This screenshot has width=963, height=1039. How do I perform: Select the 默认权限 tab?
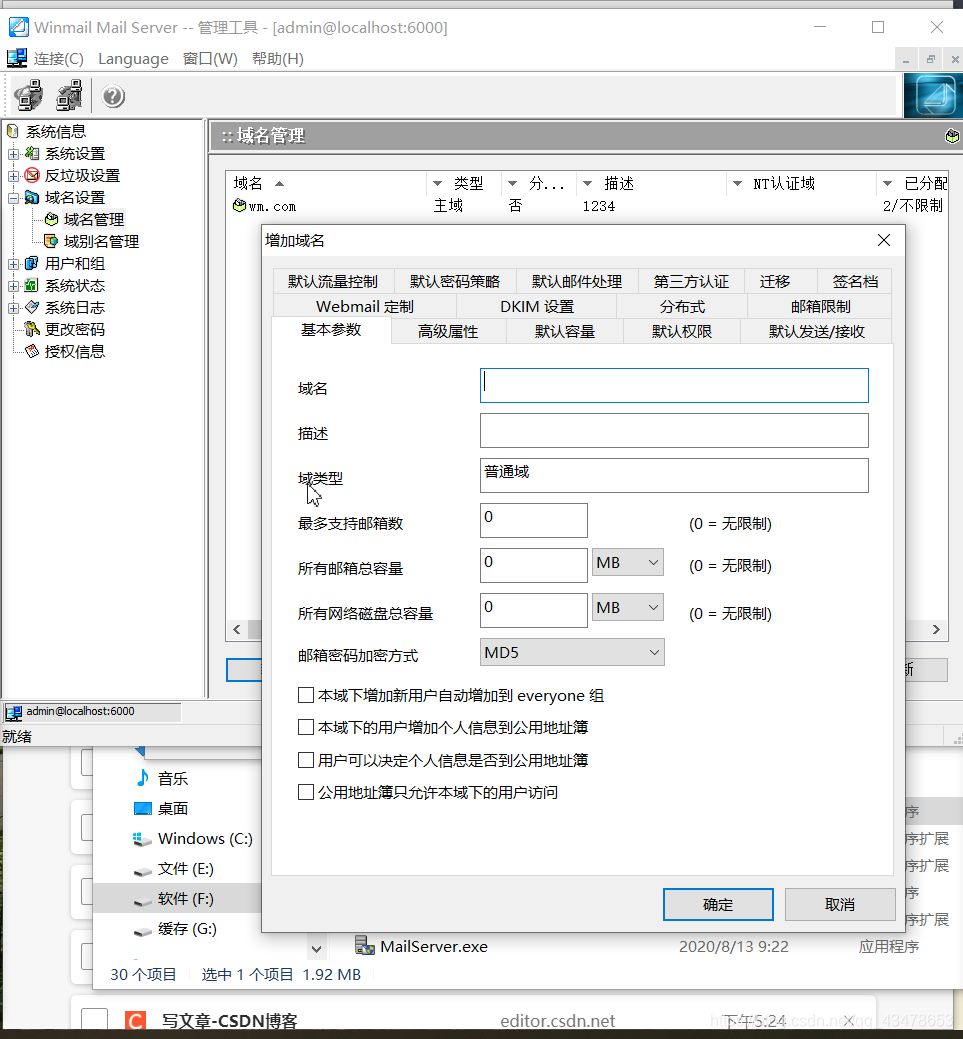[681, 331]
